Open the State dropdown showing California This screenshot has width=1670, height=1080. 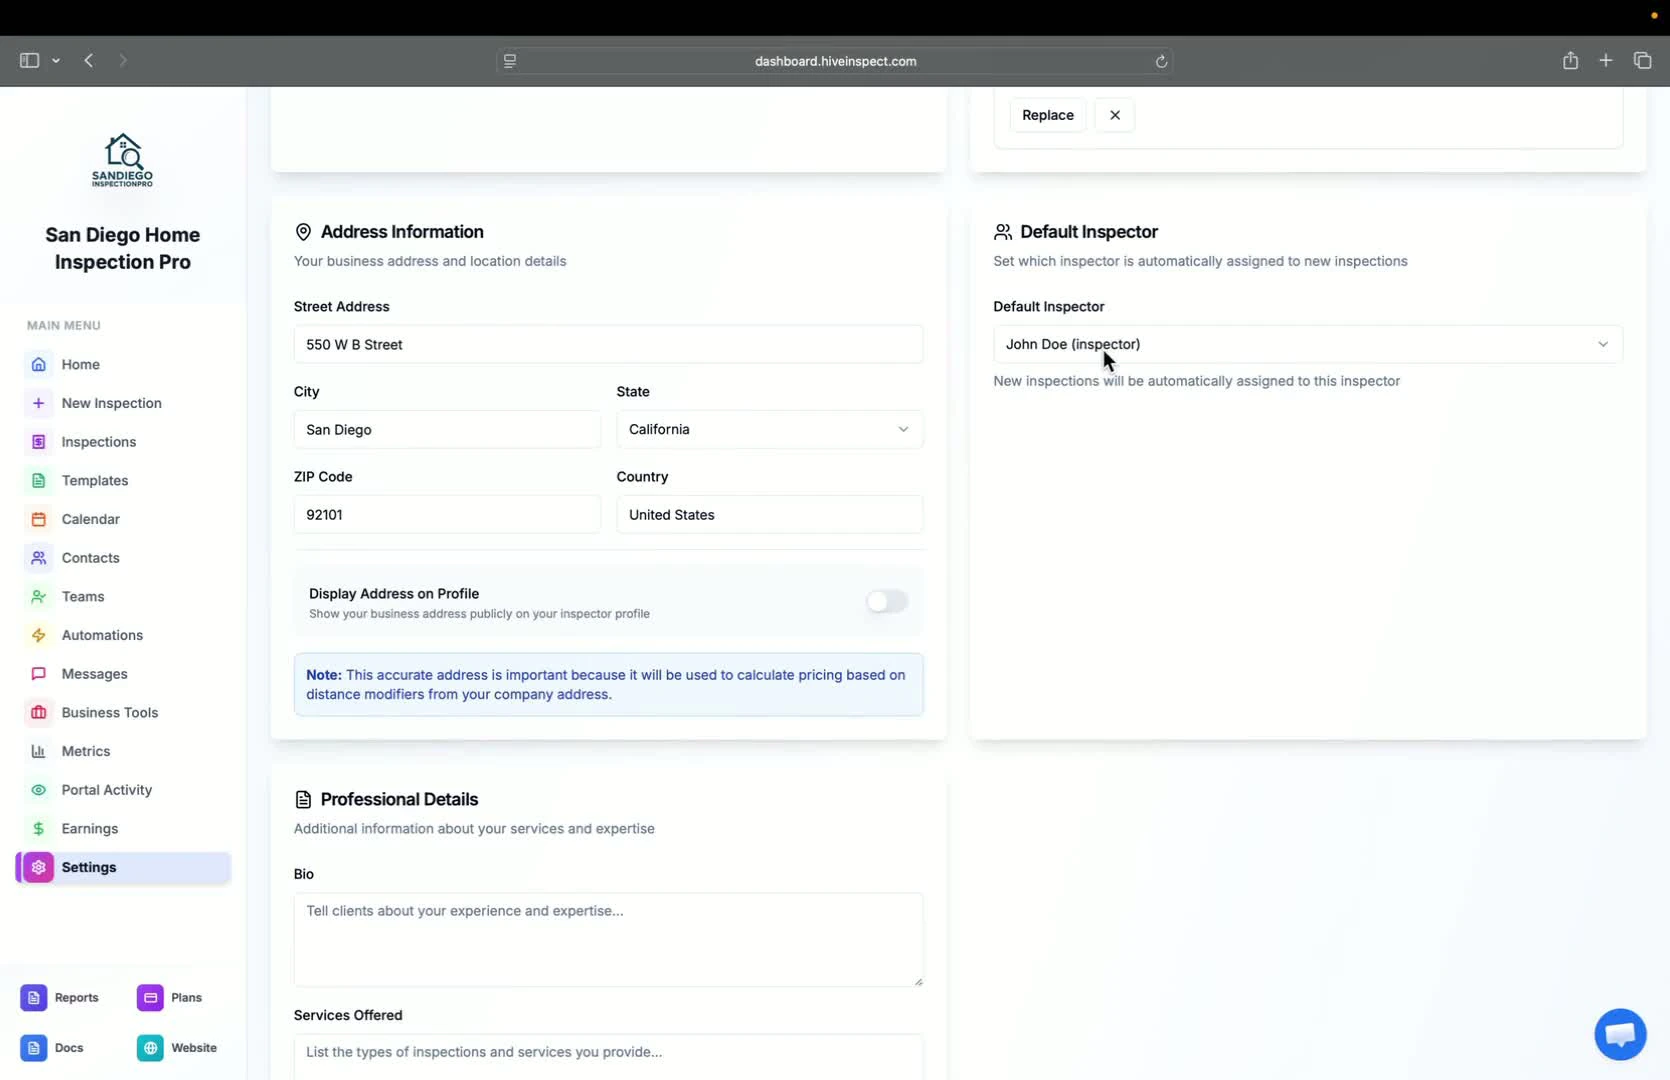click(768, 429)
